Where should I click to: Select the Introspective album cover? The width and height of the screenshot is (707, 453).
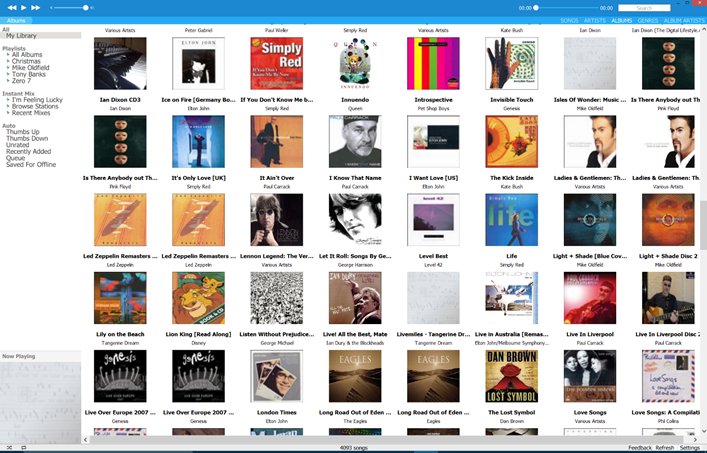433,64
